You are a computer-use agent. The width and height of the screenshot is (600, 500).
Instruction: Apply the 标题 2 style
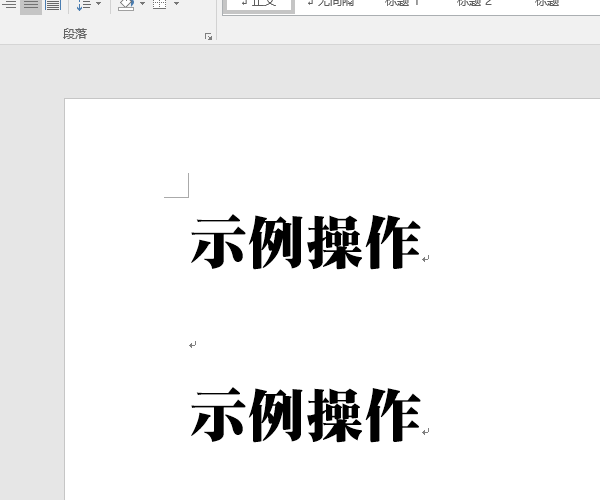click(474, 4)
